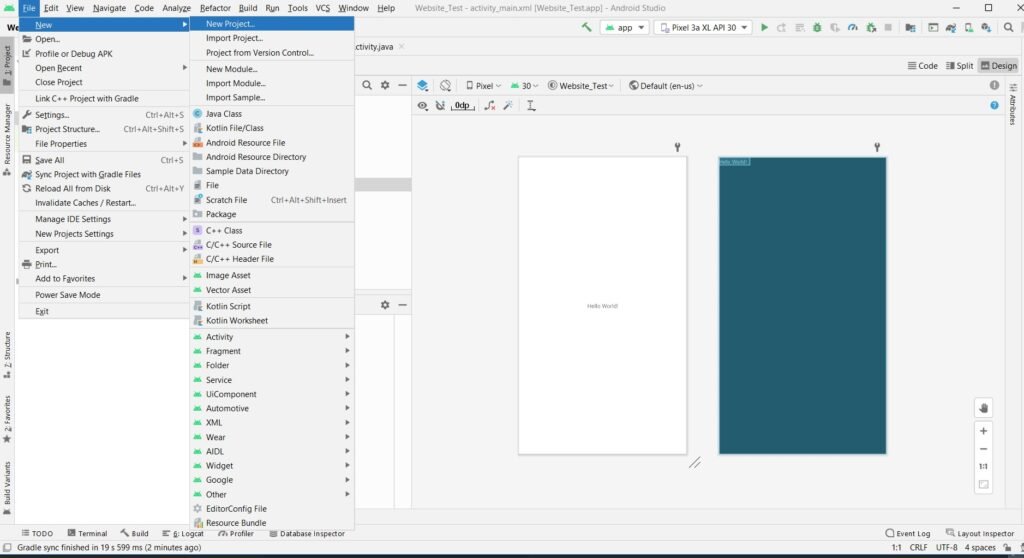Click the infer constraints magic wand icon
Screen dimensions: 1024x558
[508, 105]
